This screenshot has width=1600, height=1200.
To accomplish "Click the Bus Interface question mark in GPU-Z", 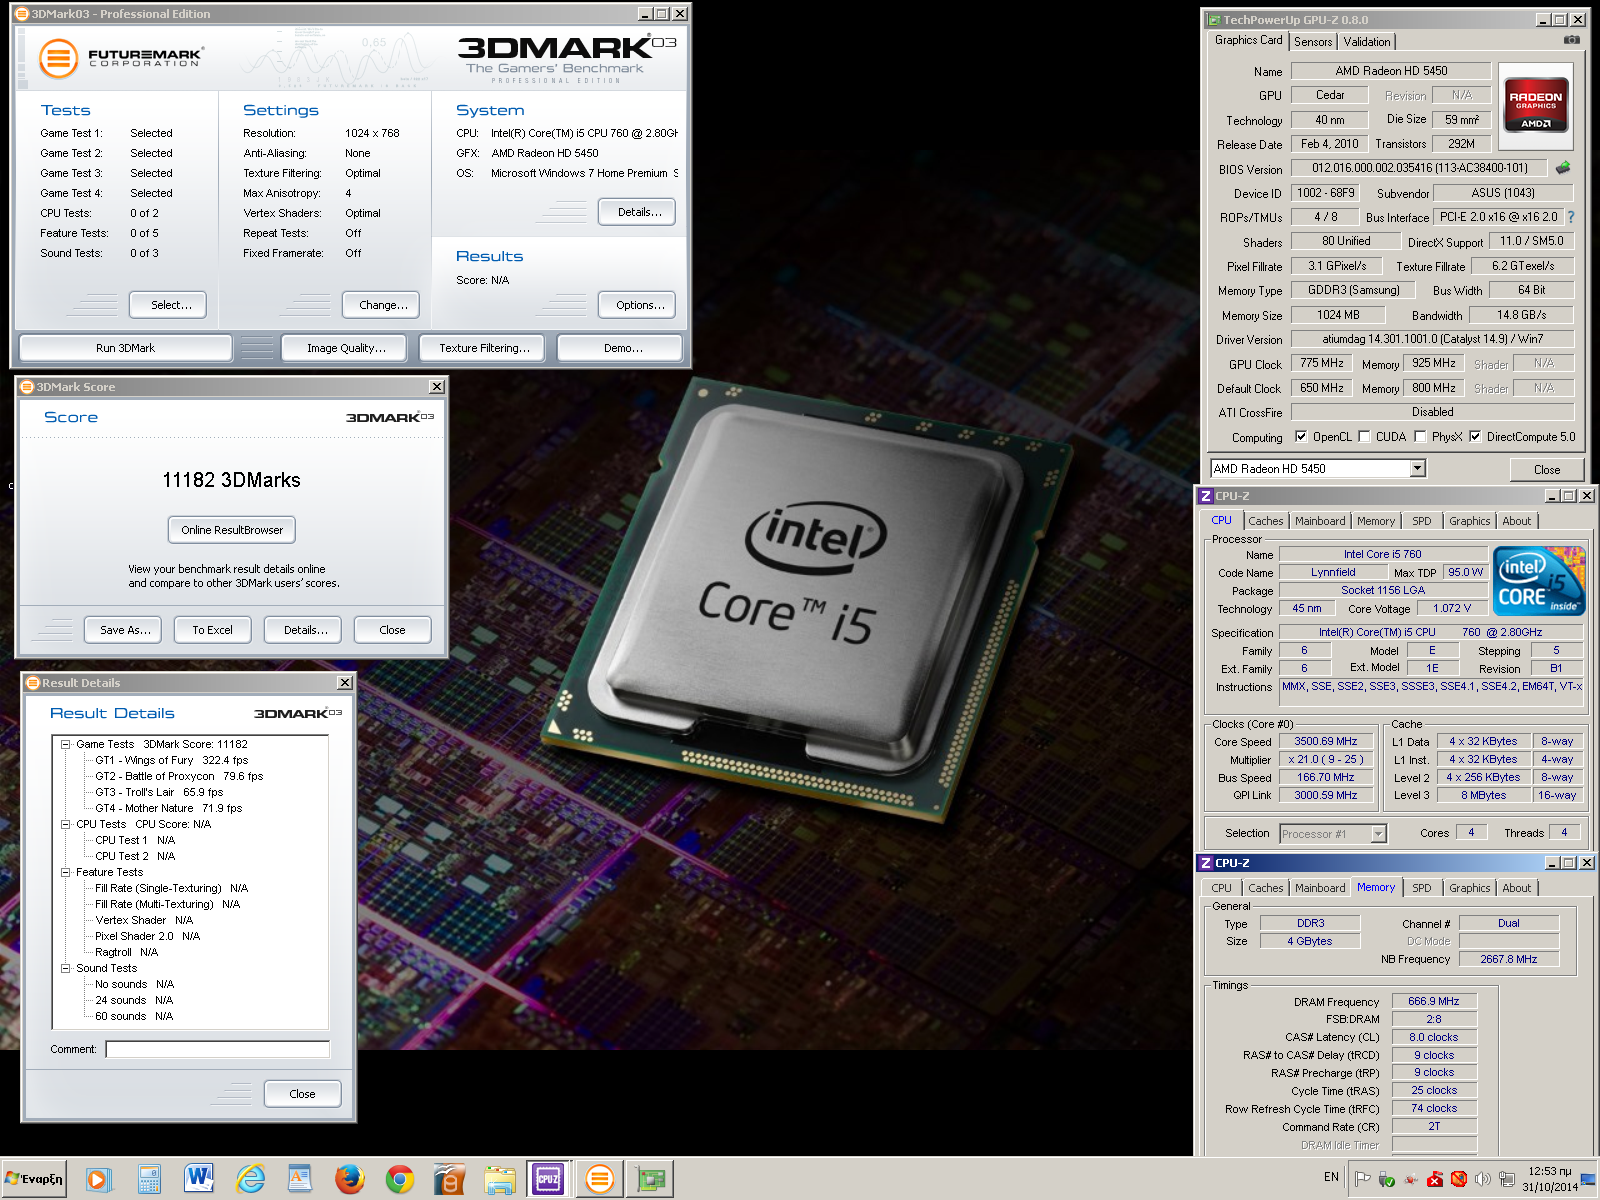I will coord(1570,217).
